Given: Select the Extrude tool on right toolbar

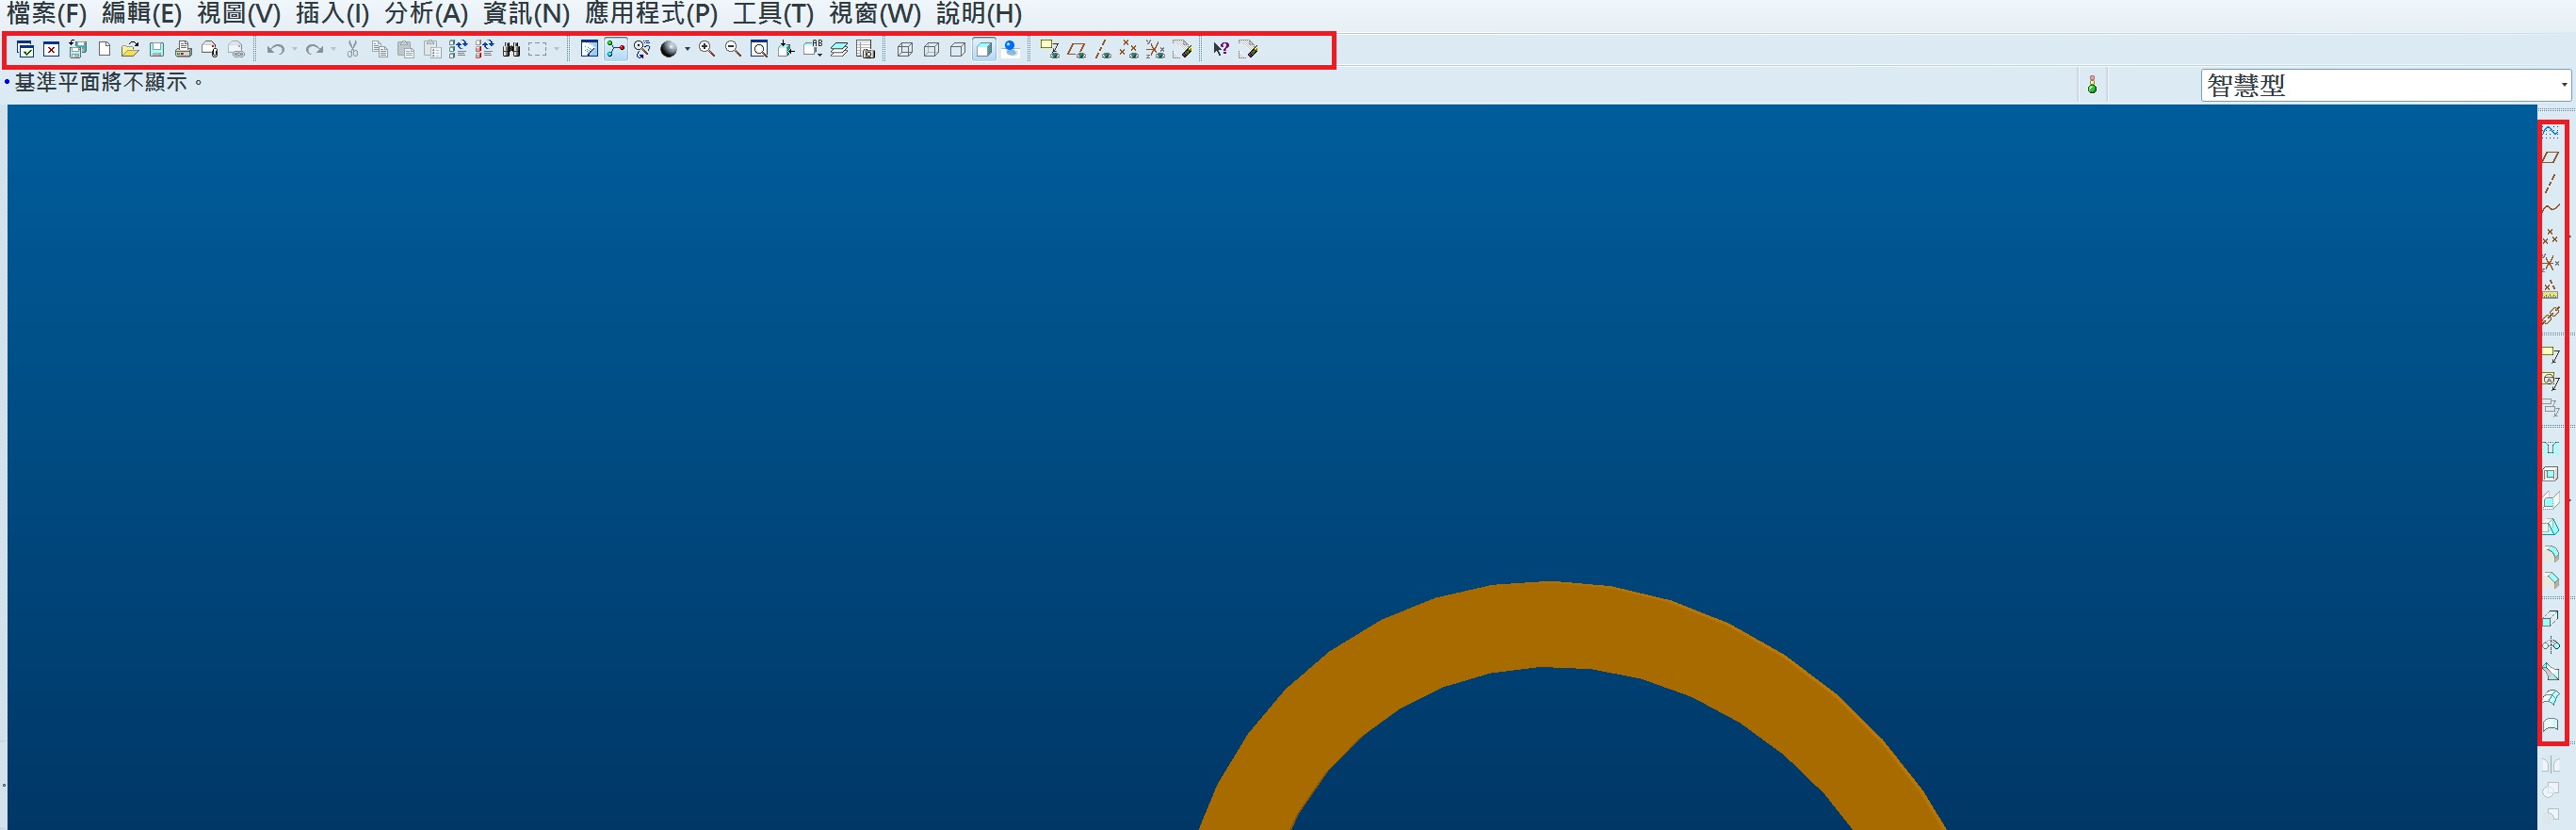Looking at the screenshot, I should pos(2551,619).
